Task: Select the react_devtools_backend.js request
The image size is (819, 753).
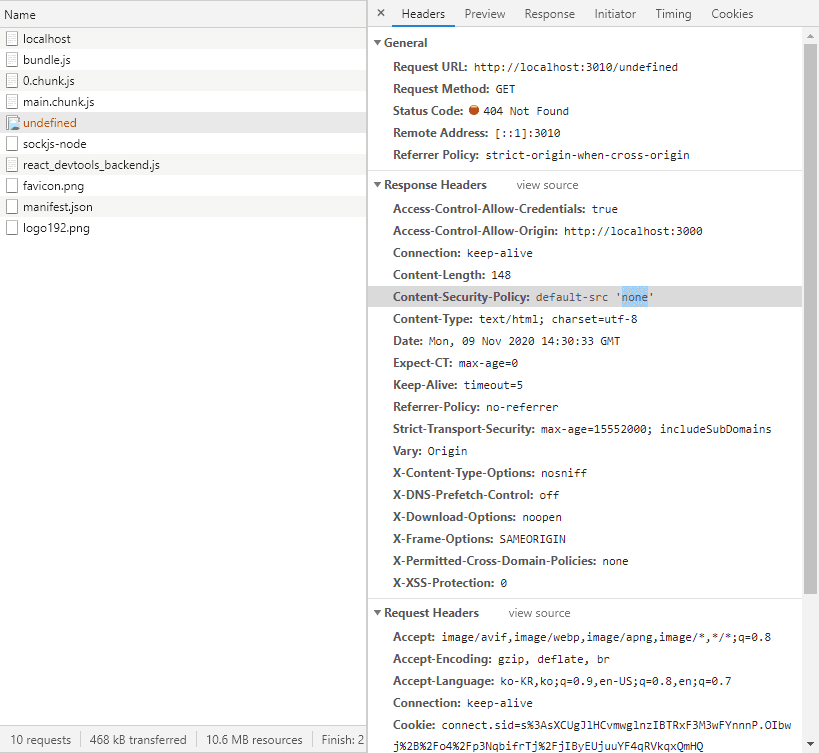Action: [x=183, y=164]
